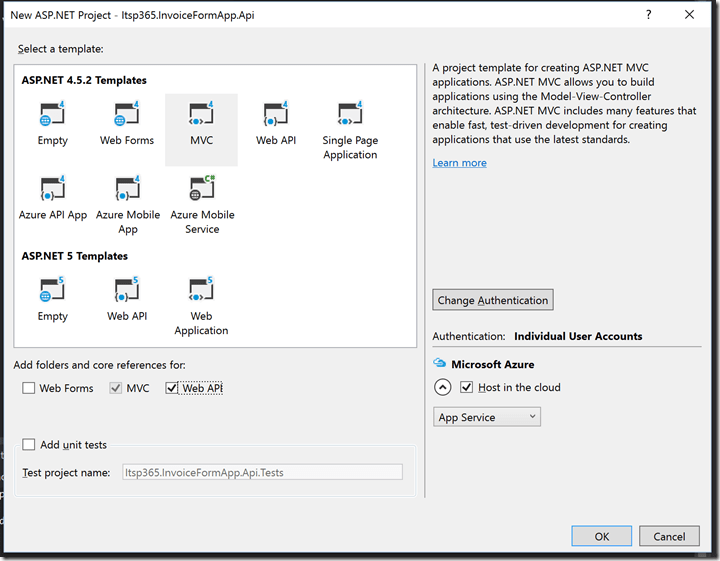Select the ASP.NET 5 Web API template
Screen dimensions: 720x561
[x=127, y=299]
